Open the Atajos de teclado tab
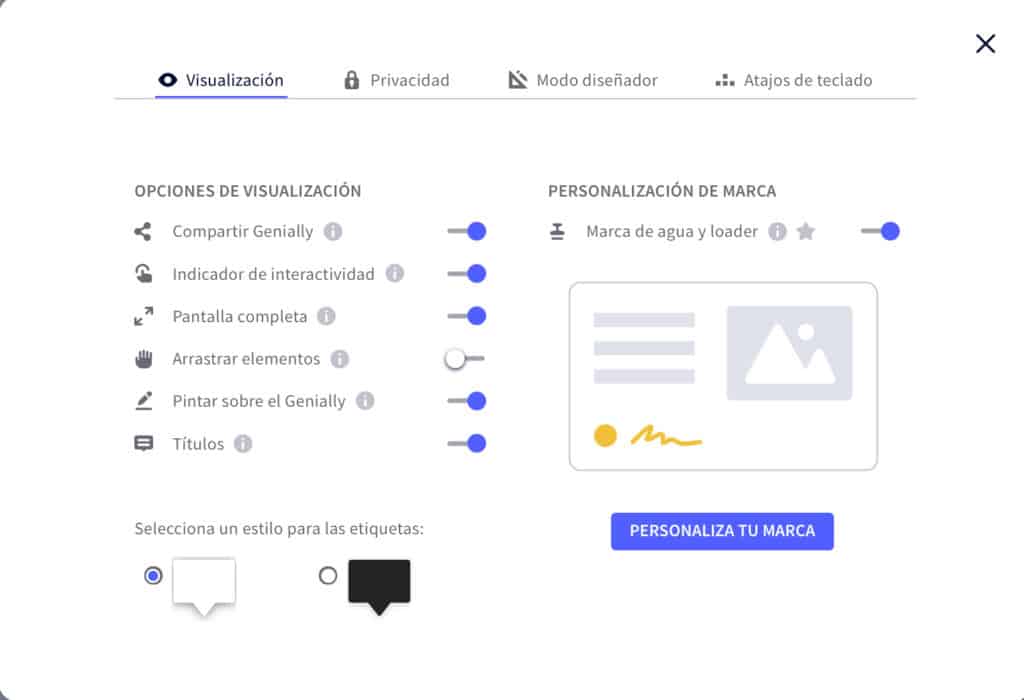The image size is (1024, 700). click(793, 80)
